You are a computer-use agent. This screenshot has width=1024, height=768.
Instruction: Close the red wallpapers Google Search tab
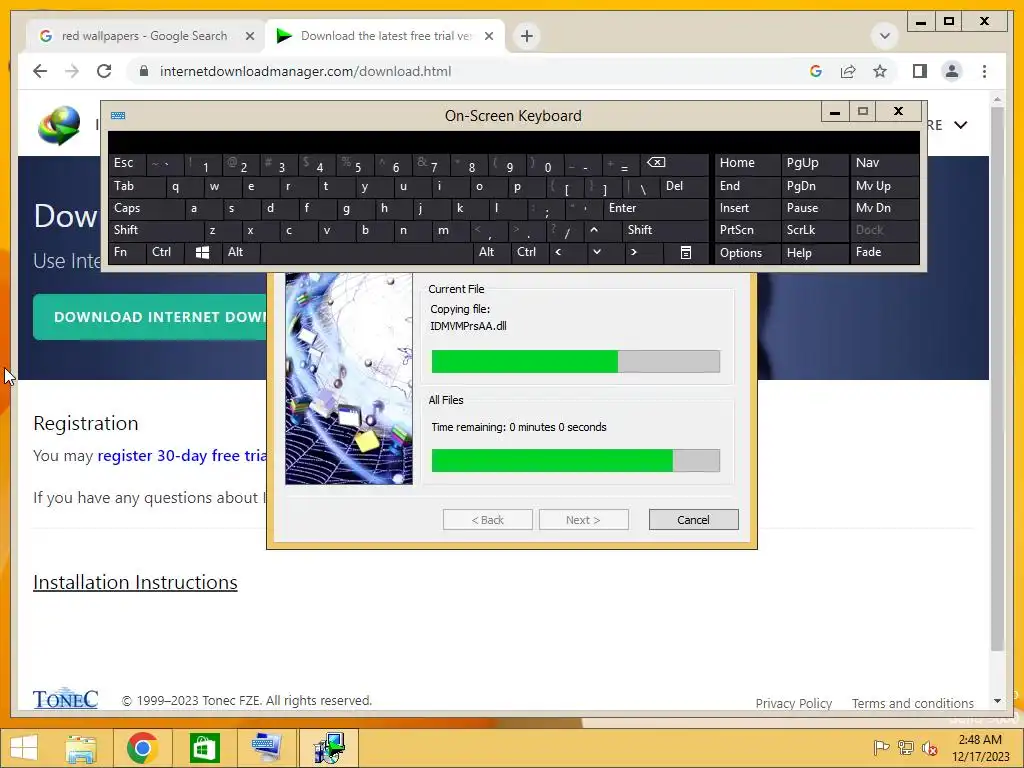pos(249,36)
